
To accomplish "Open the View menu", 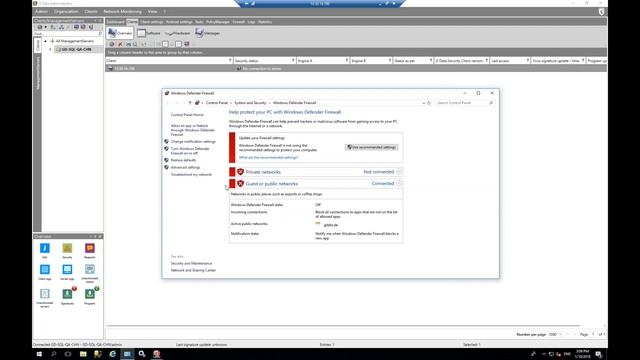I will coord(152,11).
